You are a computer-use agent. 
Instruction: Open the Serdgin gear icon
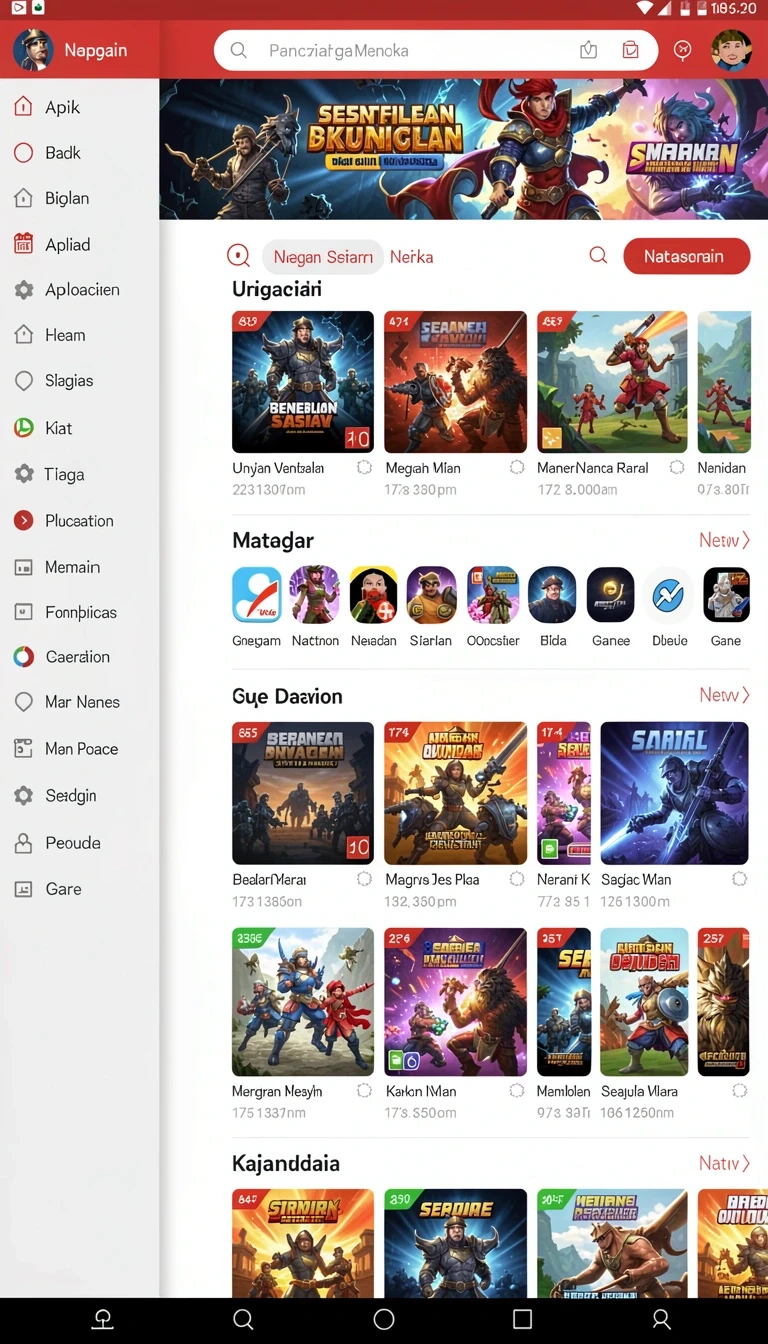[x=23, y=796]
